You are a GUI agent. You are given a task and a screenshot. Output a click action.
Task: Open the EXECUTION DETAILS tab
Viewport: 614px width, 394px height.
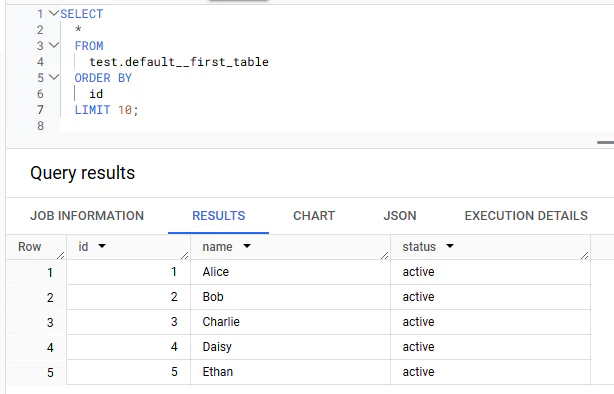(526, 215)
